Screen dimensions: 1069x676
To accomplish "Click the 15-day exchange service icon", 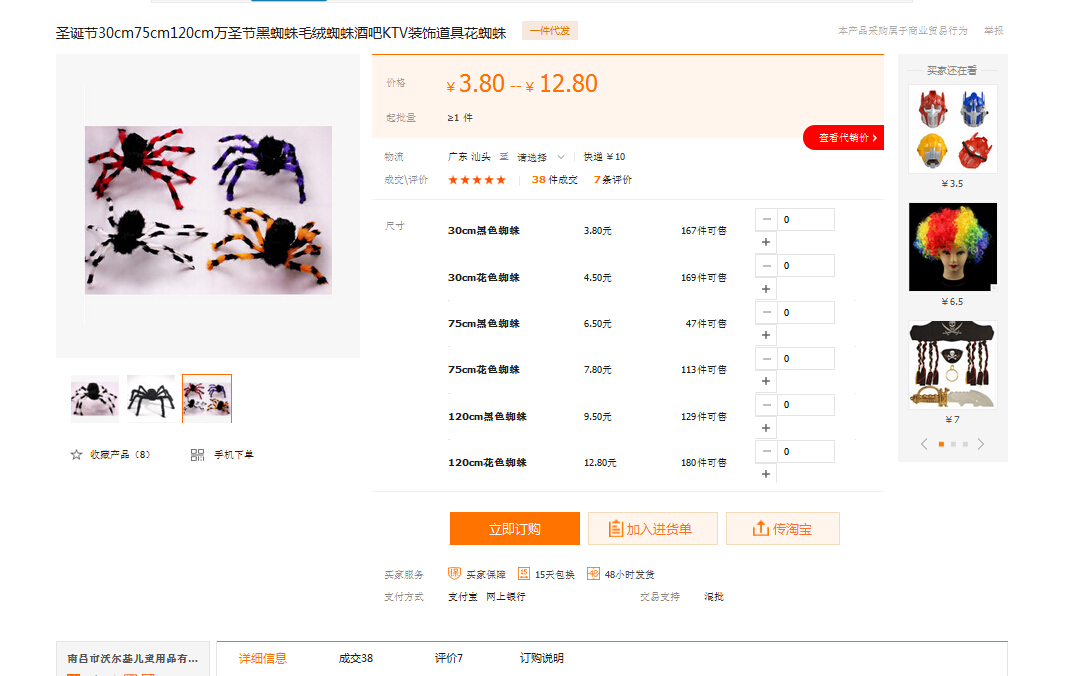I will (524, 574).
